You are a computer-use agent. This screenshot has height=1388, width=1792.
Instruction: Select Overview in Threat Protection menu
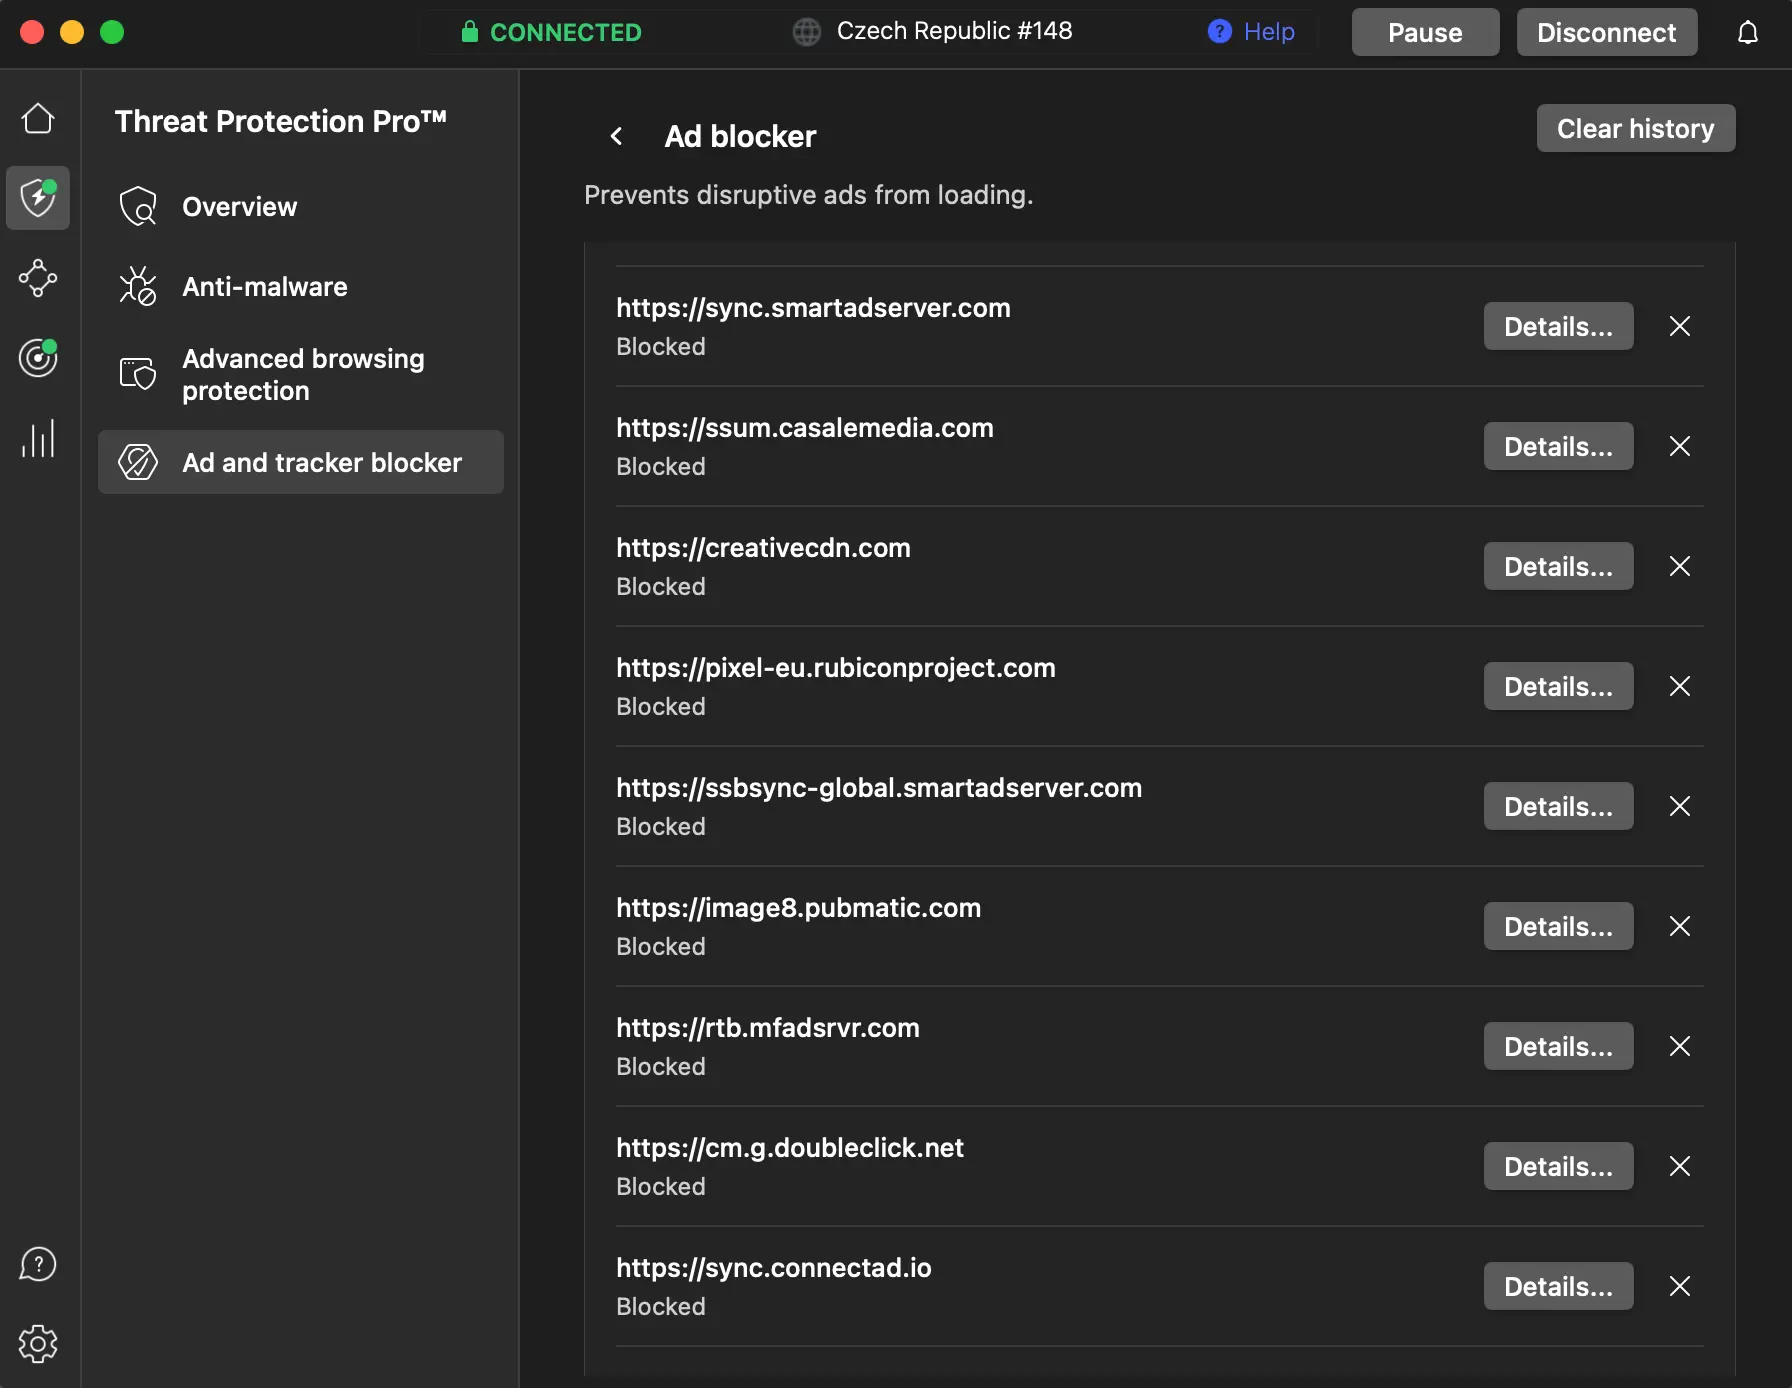point(239,207)
